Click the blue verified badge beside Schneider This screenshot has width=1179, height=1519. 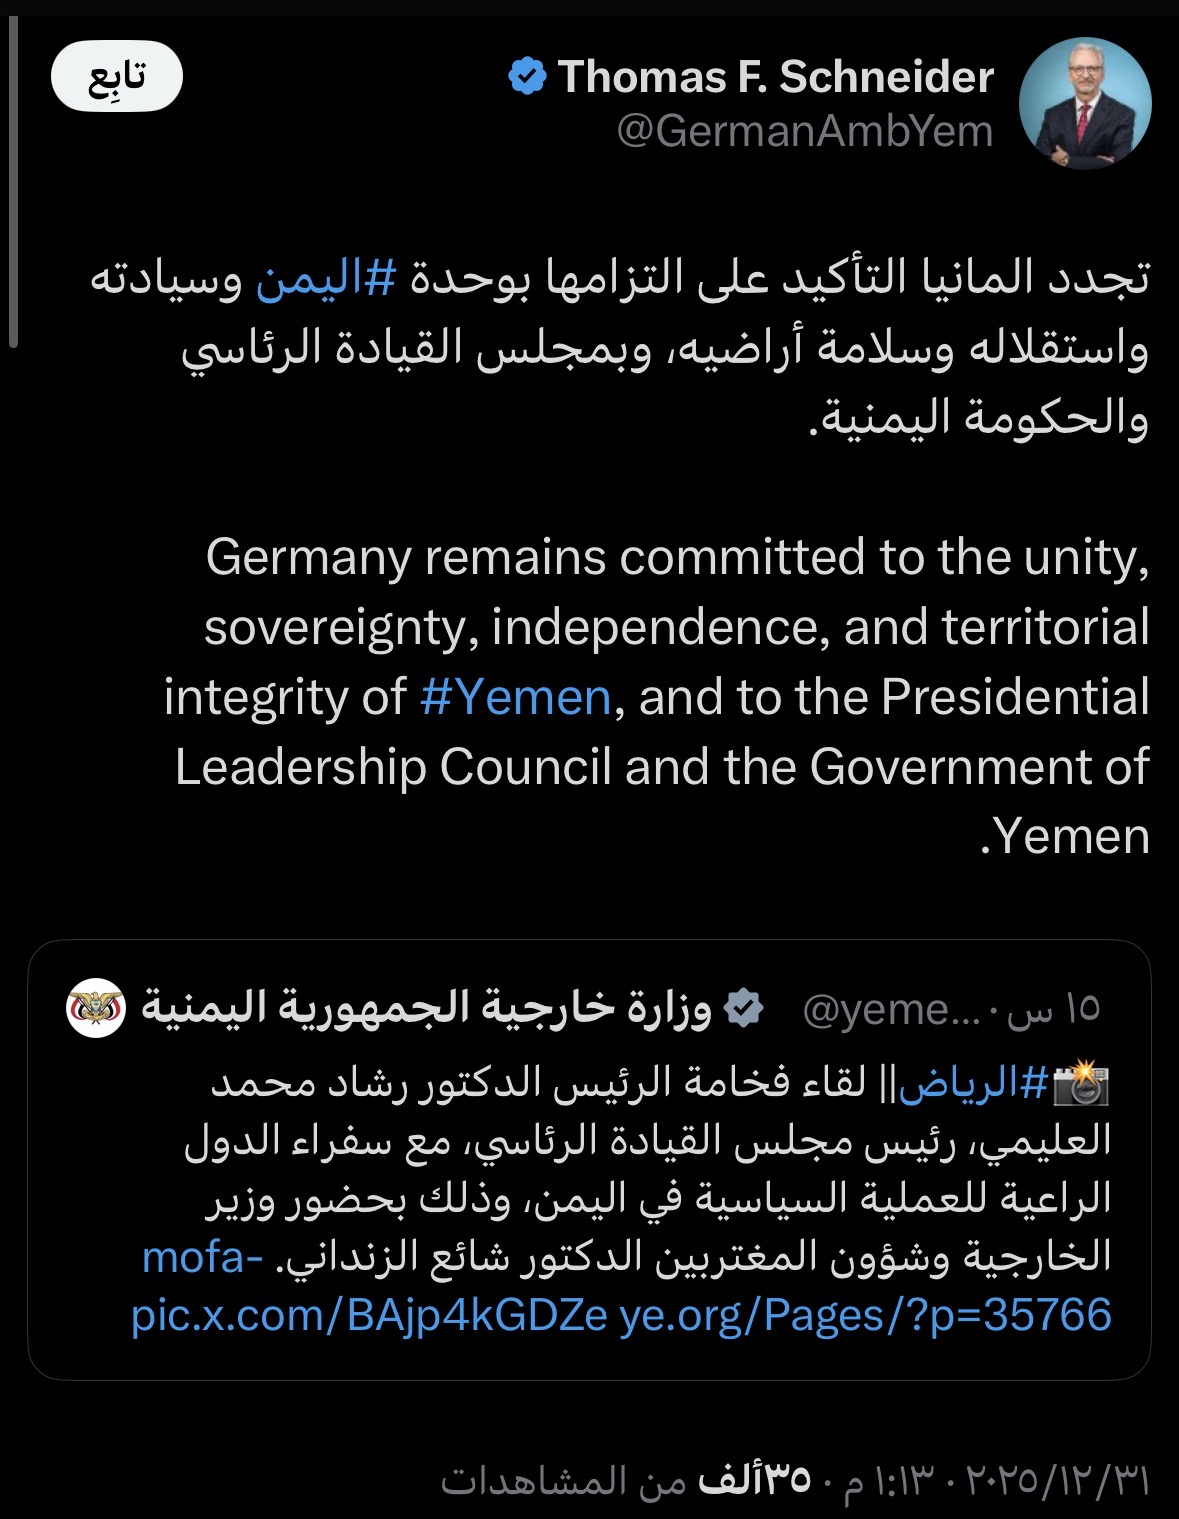click(x=527, y=77)
